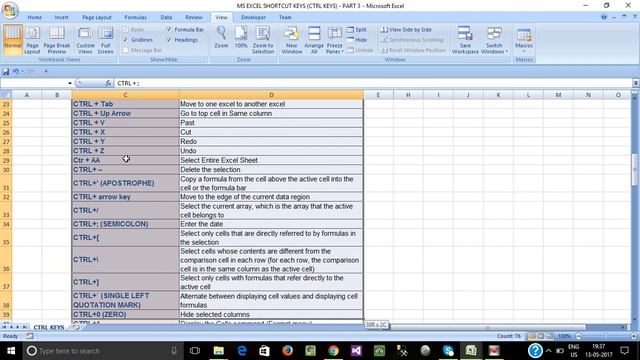Open Visual Studio from taskbar
The image size is (640, 360).
click(356, 351)
